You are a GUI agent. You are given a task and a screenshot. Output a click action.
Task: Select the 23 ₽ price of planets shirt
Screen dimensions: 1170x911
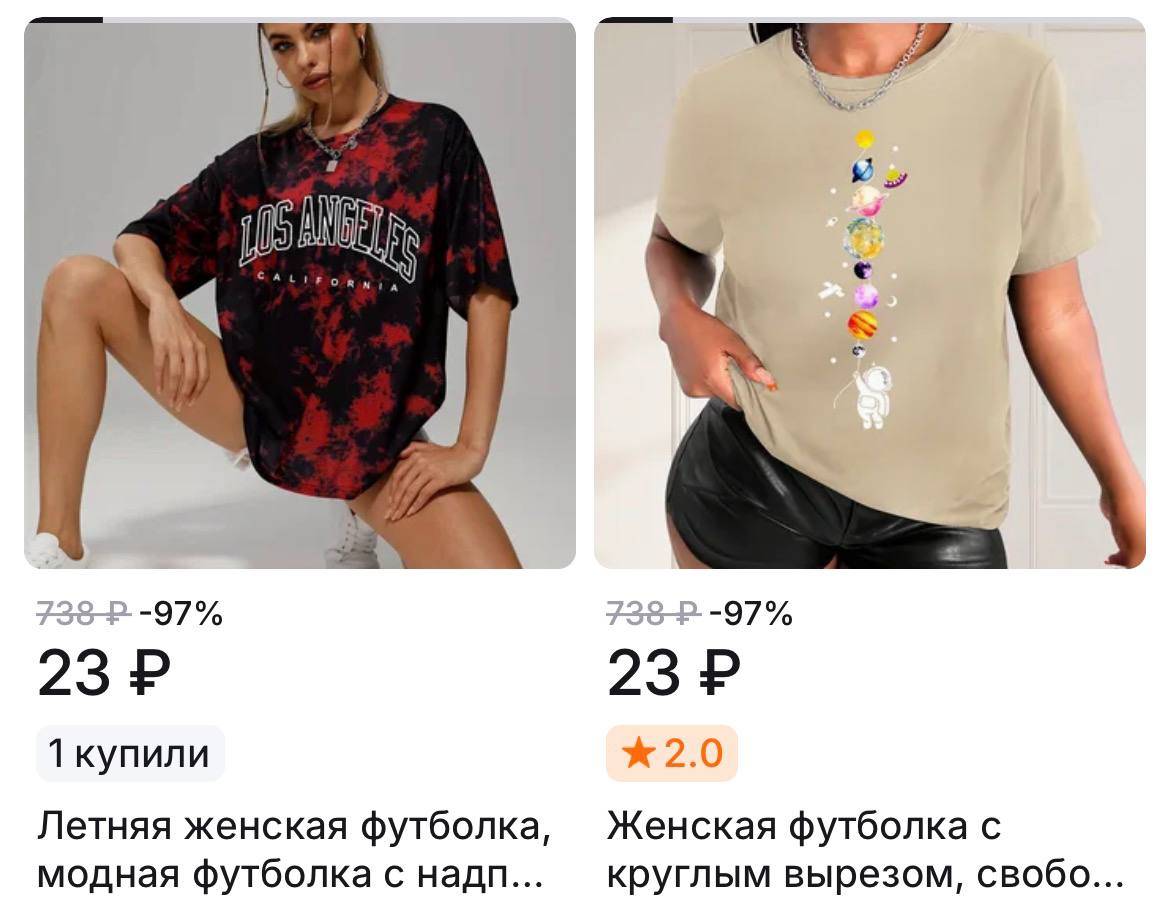[x=674, y=673]
